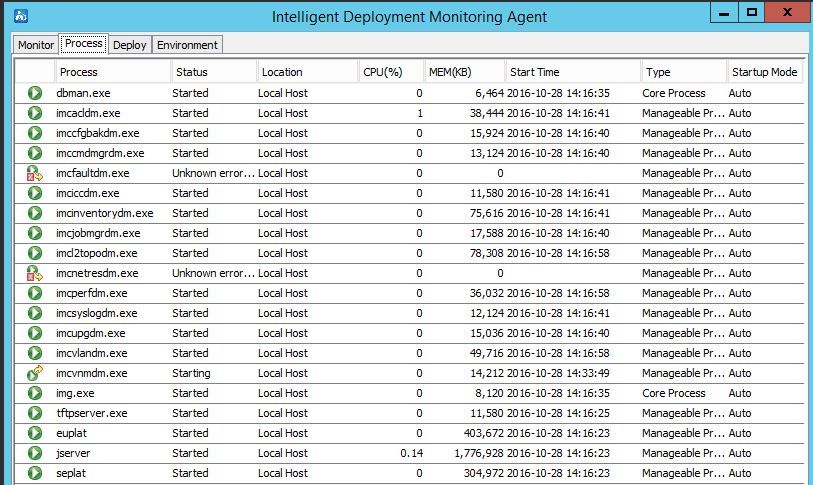Screen dimensions: 813x485
Task: Click the imcvnmdm.exe starting status icon
Action: [x=35, y=373]
